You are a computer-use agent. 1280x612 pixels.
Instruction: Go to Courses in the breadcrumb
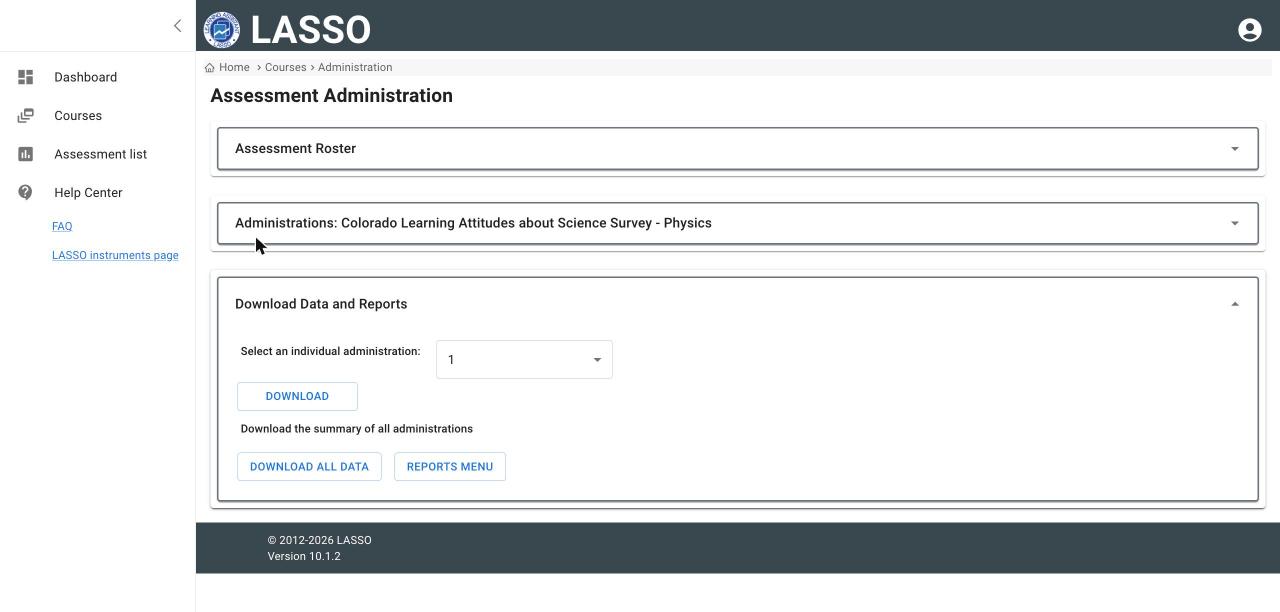pyautogui.click(x=285, y=67)
